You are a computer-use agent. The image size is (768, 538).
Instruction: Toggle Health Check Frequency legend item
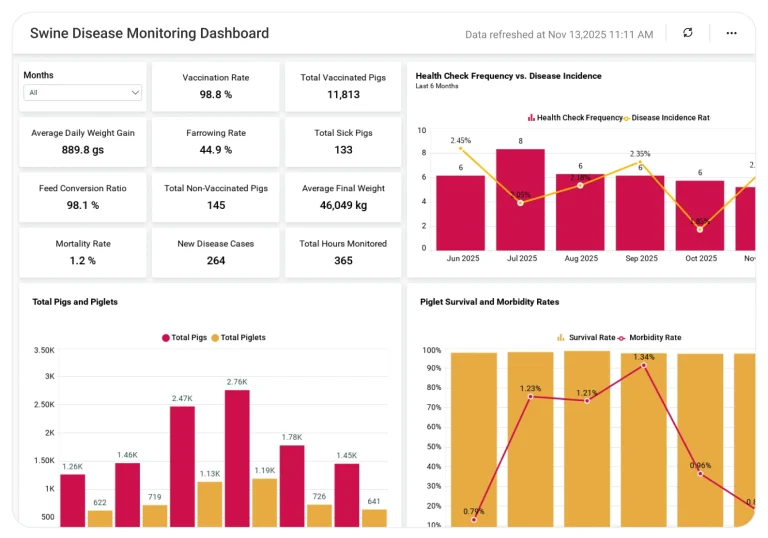[x=575, y=118]
